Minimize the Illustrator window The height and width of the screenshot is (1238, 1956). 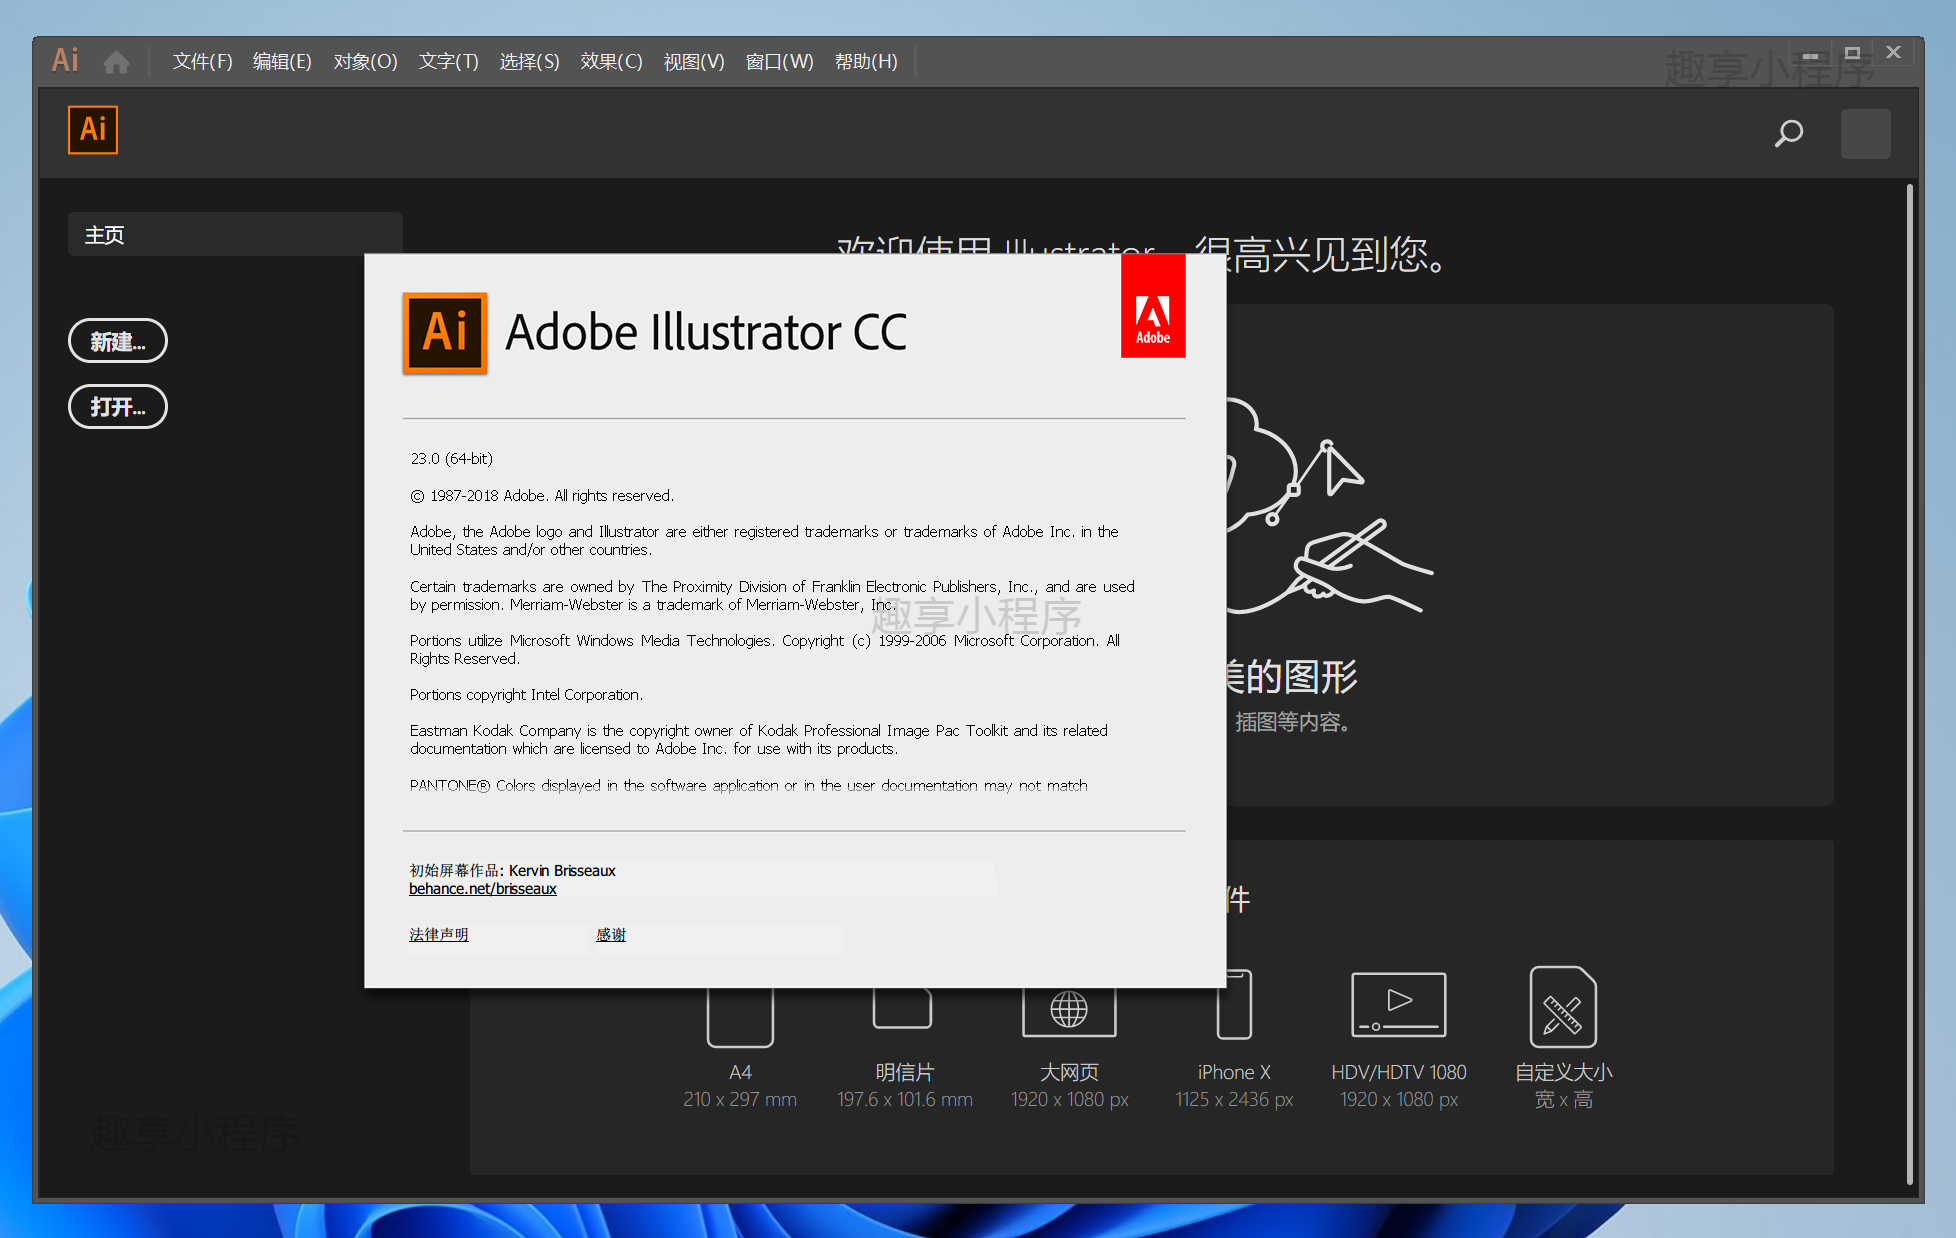click(x=1810, y=54)
